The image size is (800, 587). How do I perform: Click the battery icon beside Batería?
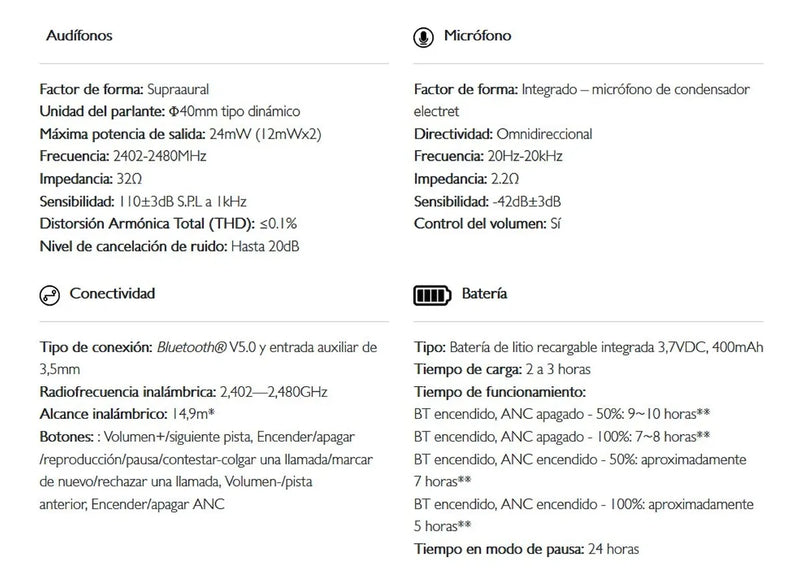click(432, 295)
